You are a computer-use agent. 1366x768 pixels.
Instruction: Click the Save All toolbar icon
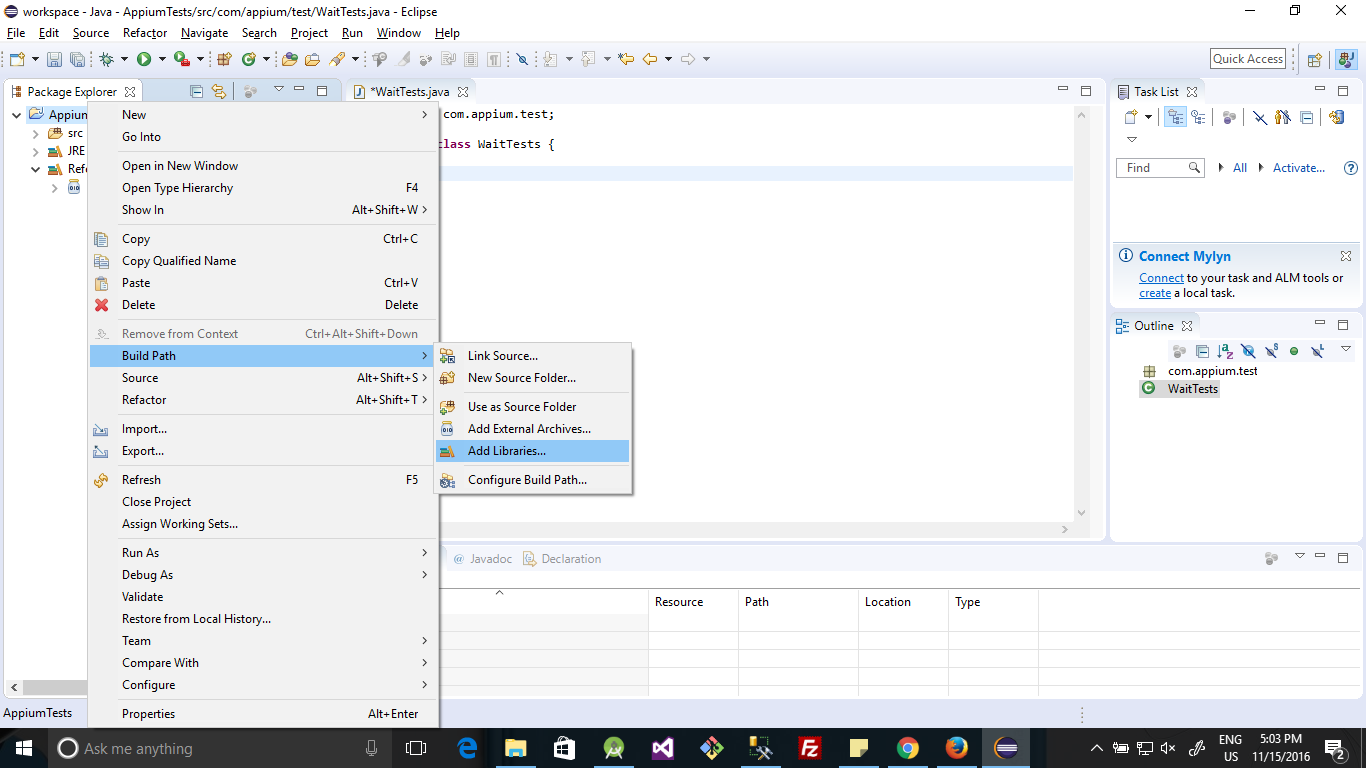(77, 59)
